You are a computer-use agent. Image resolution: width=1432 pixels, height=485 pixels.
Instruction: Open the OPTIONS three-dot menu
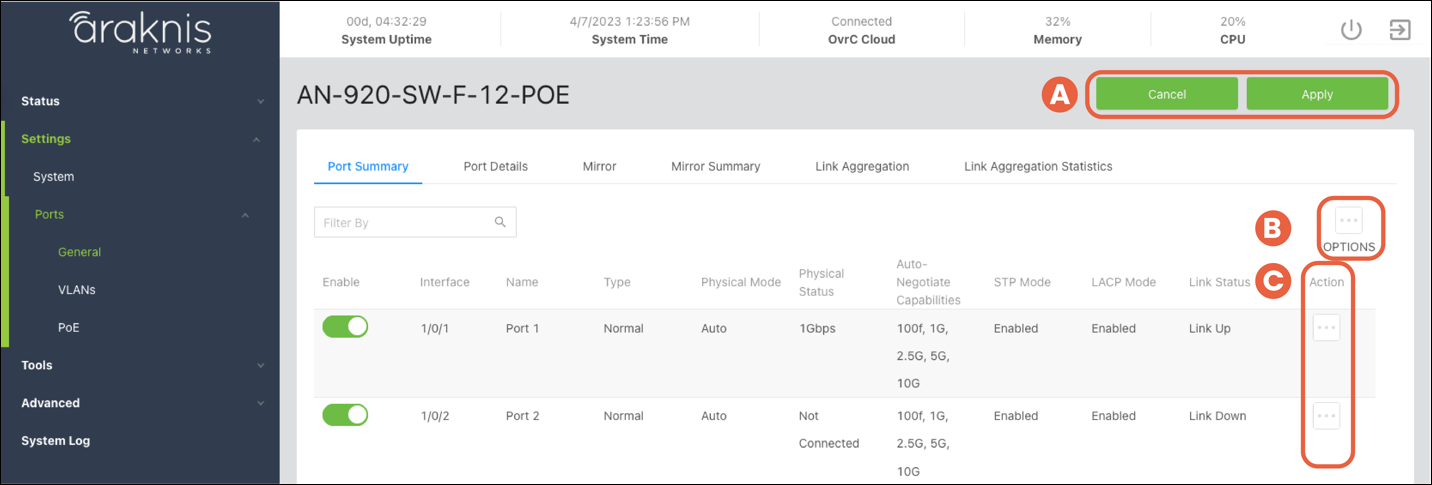(x=1348, y=219)
